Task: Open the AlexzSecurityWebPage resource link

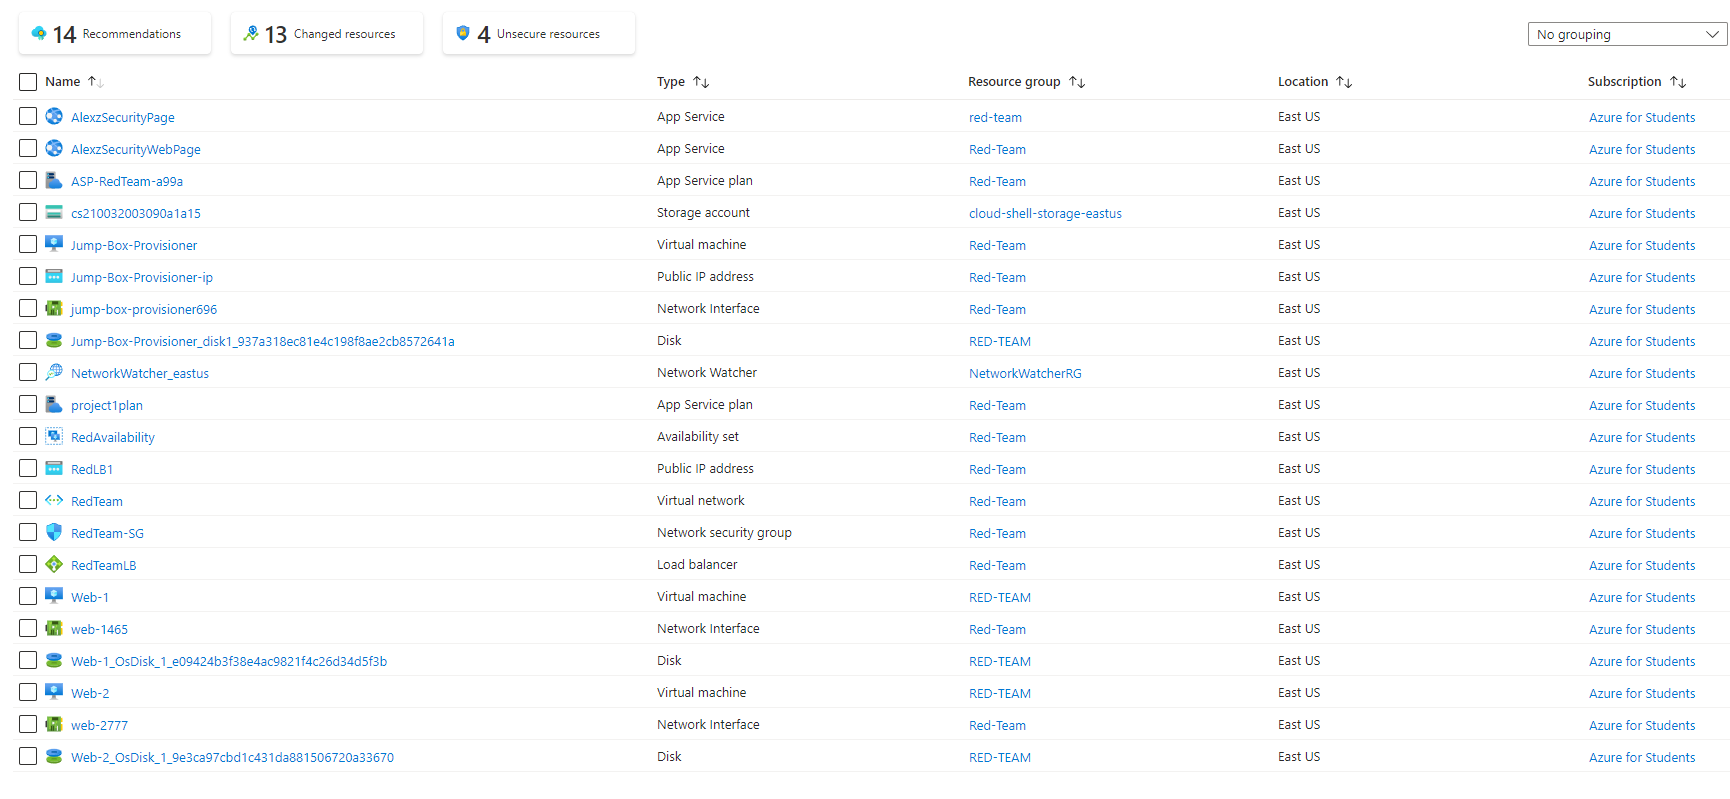Action: [x=136, y=149]
